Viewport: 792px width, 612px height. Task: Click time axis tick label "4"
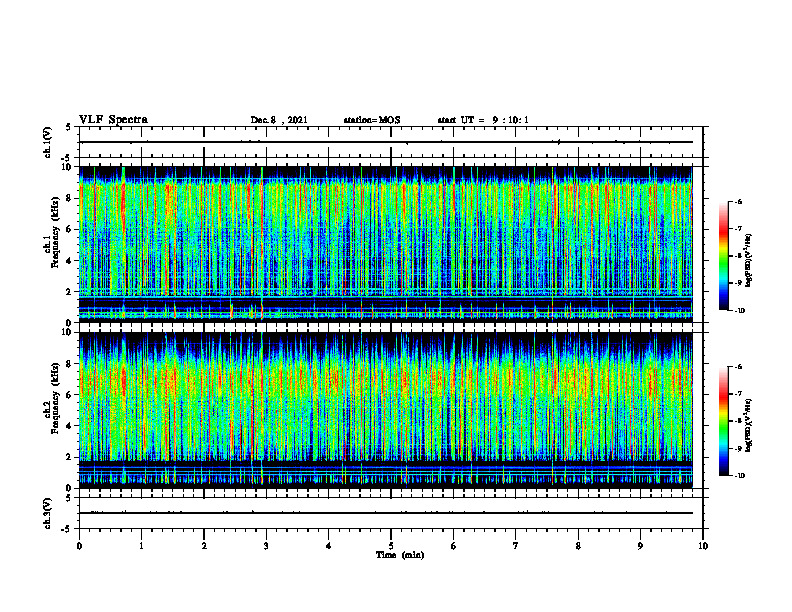coord(329,546)
